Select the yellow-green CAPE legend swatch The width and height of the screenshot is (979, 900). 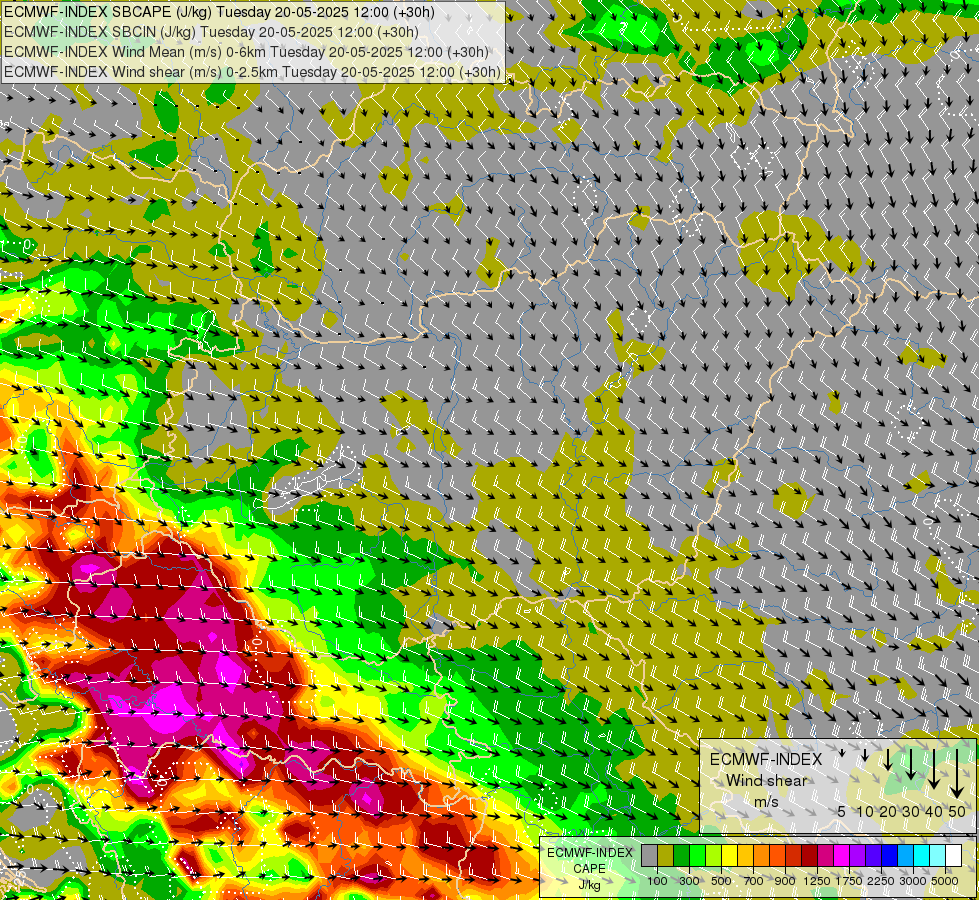[x=714, y=856]
